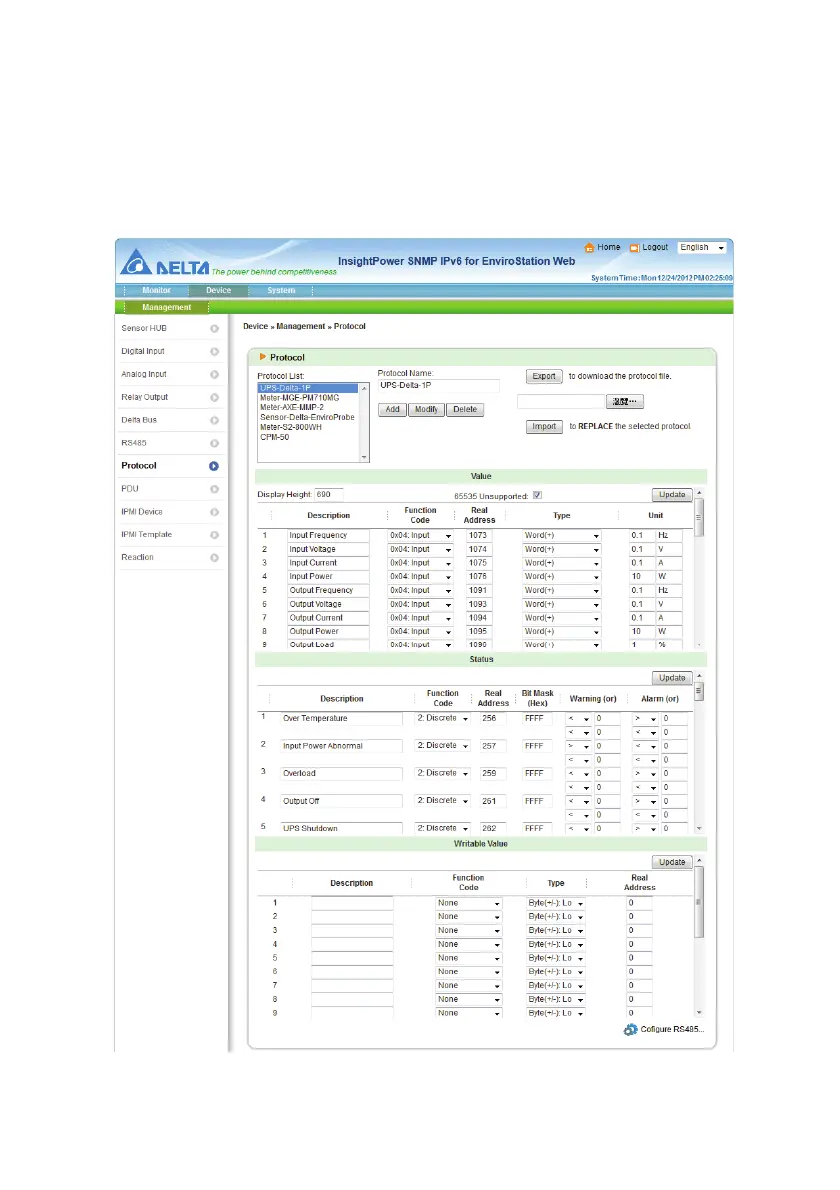The height and width of the screenshot is (1190, 840).
Task: Open Type dropdown for Input Voltage row
Action: [562, 549]
